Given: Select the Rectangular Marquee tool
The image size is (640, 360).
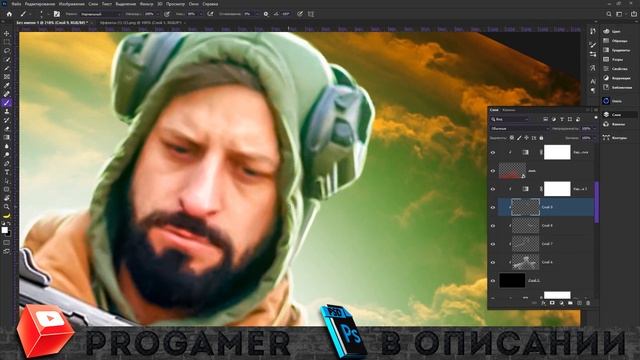Looking at the screenshot, I should click(7, 42).
